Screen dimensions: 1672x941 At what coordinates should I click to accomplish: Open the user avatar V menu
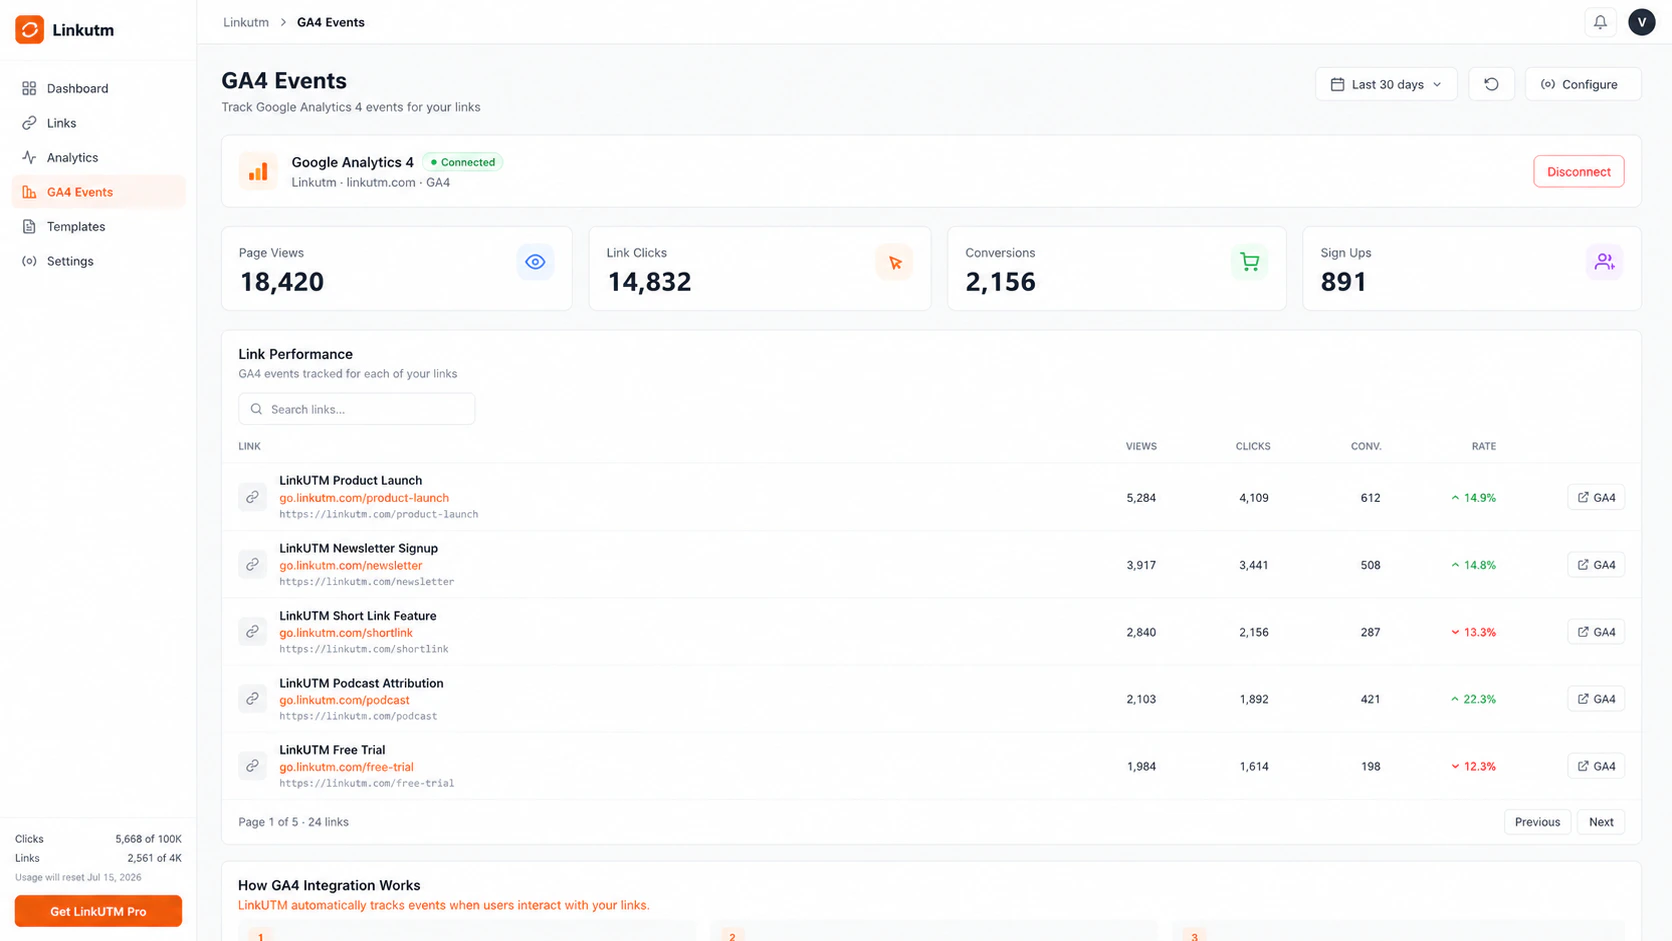[x=1641, y=22]
